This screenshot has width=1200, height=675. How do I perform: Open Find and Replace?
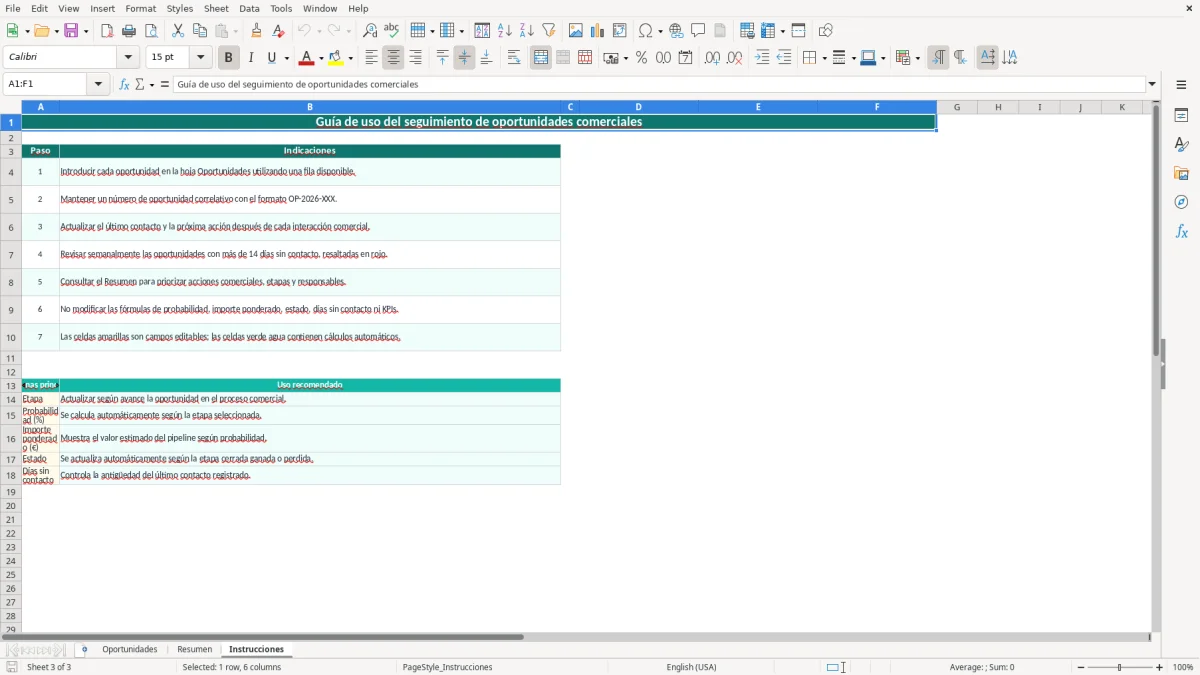[370, 31]
